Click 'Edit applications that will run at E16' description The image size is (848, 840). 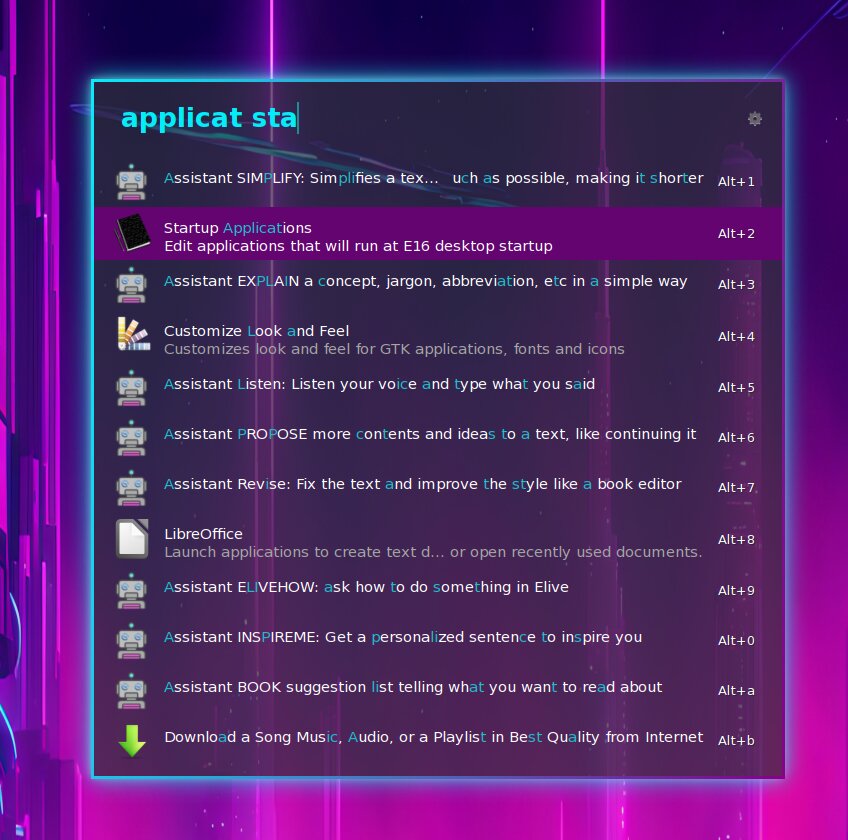358,246
